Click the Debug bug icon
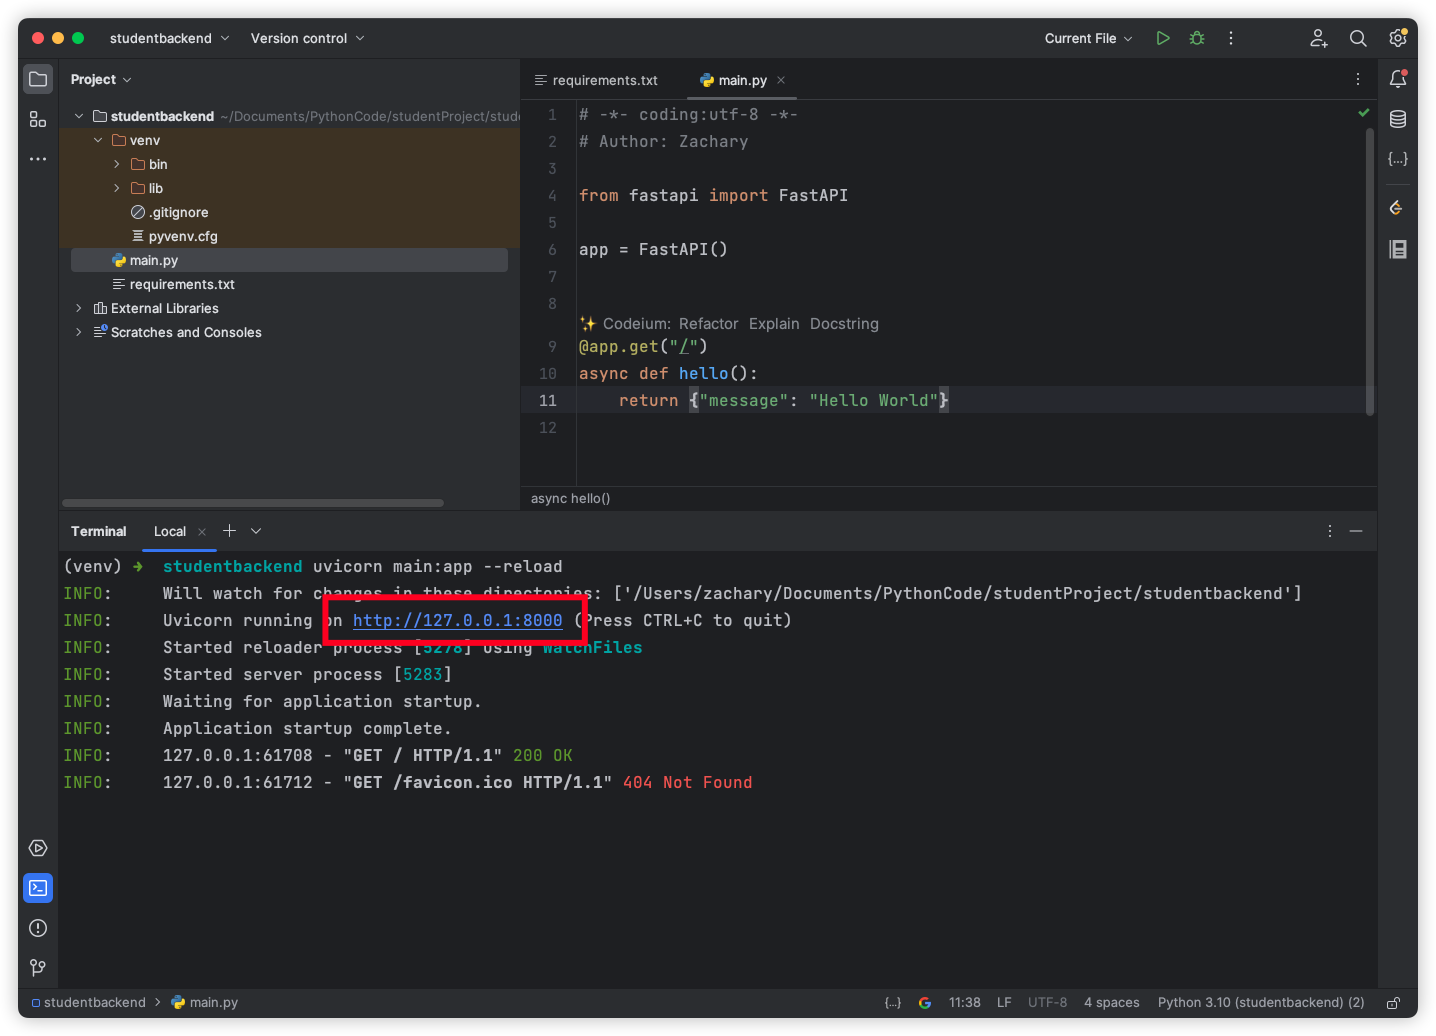Viewport: 1436px width, 1036px height. 1196,38
